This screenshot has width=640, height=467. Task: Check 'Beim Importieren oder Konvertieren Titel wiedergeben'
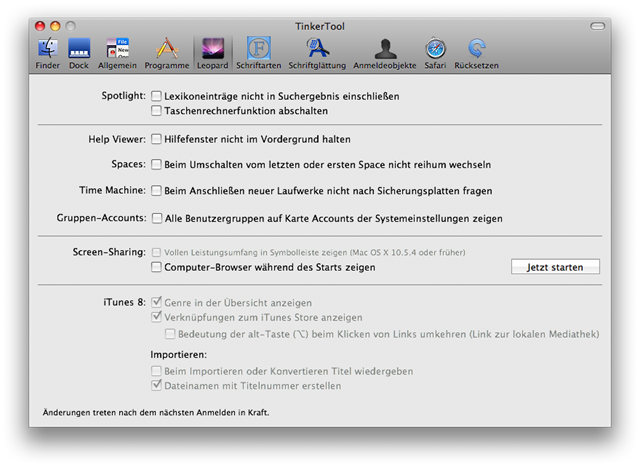156,371
